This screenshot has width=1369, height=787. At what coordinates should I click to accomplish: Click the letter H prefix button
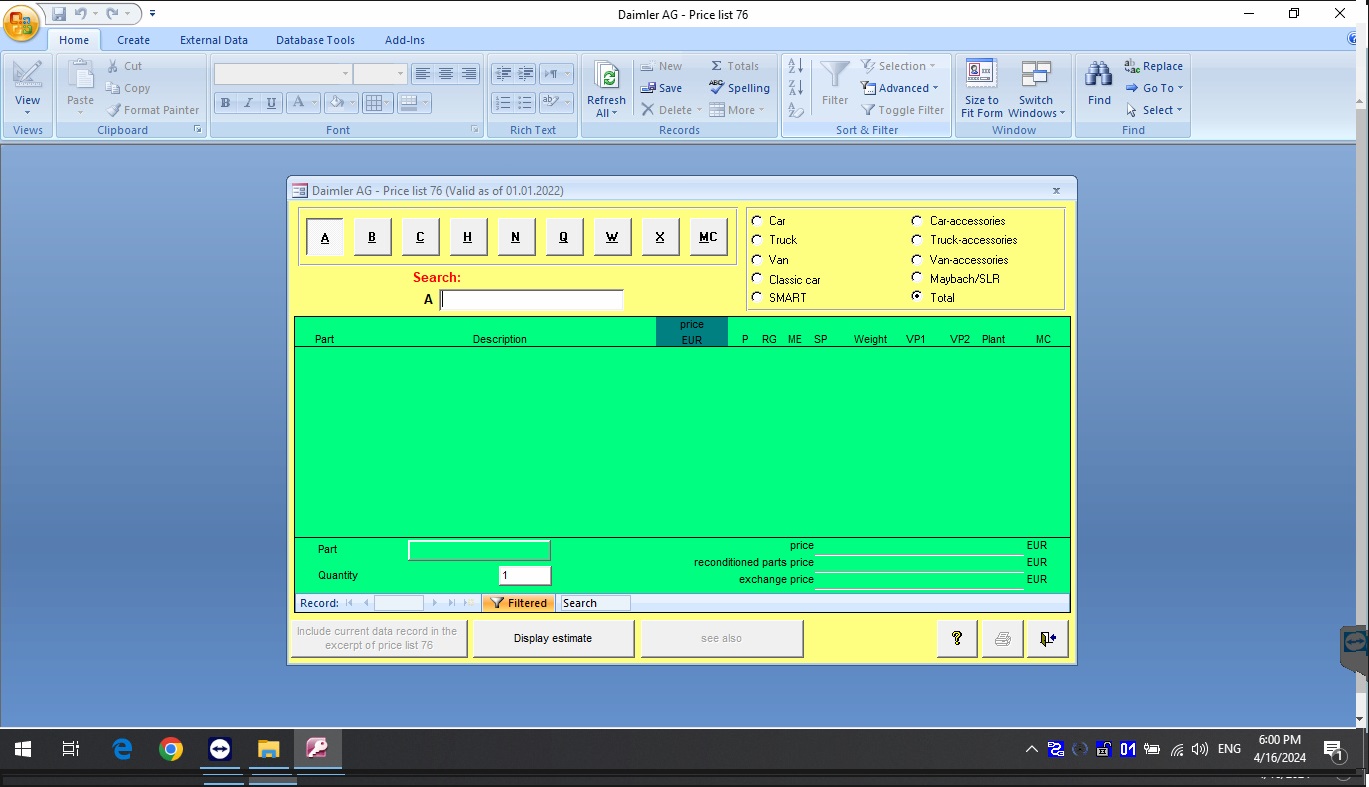(468, 237)
